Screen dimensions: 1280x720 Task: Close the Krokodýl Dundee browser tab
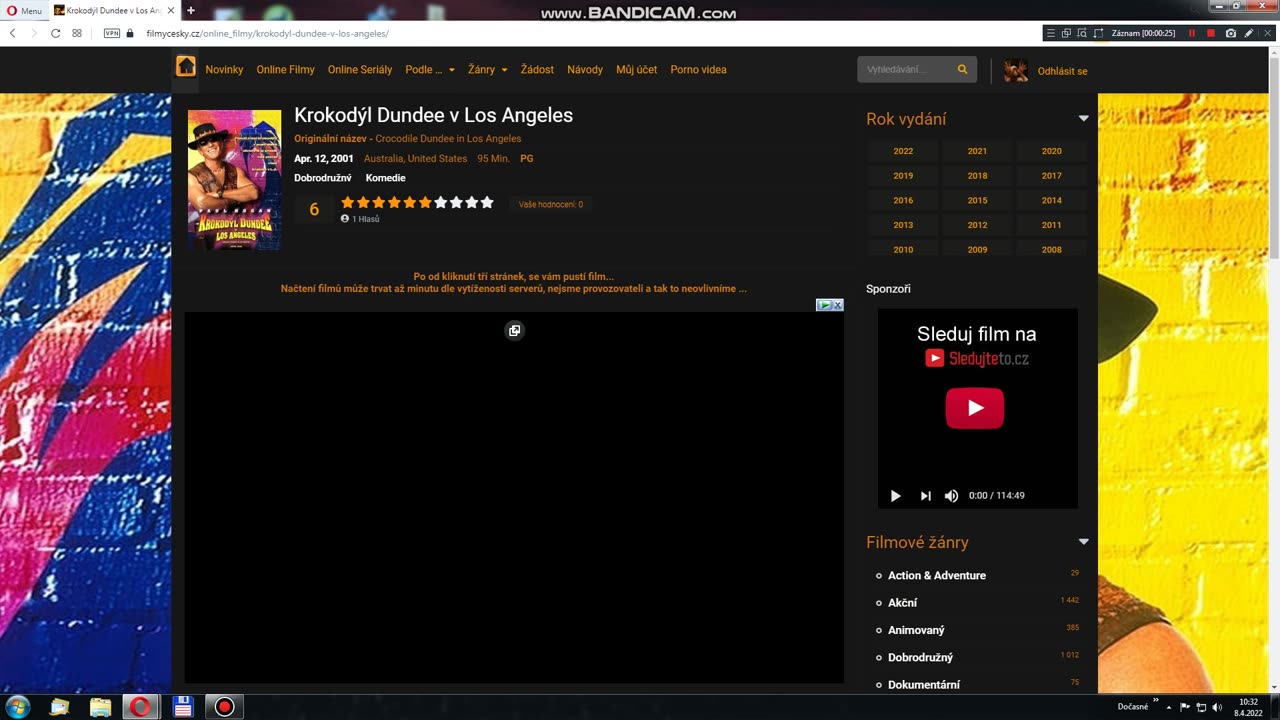(171, 10)
